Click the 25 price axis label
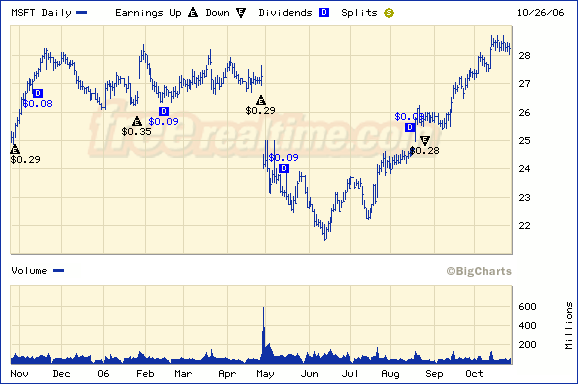This screenshot has height=384, width=578. [524, 140]
